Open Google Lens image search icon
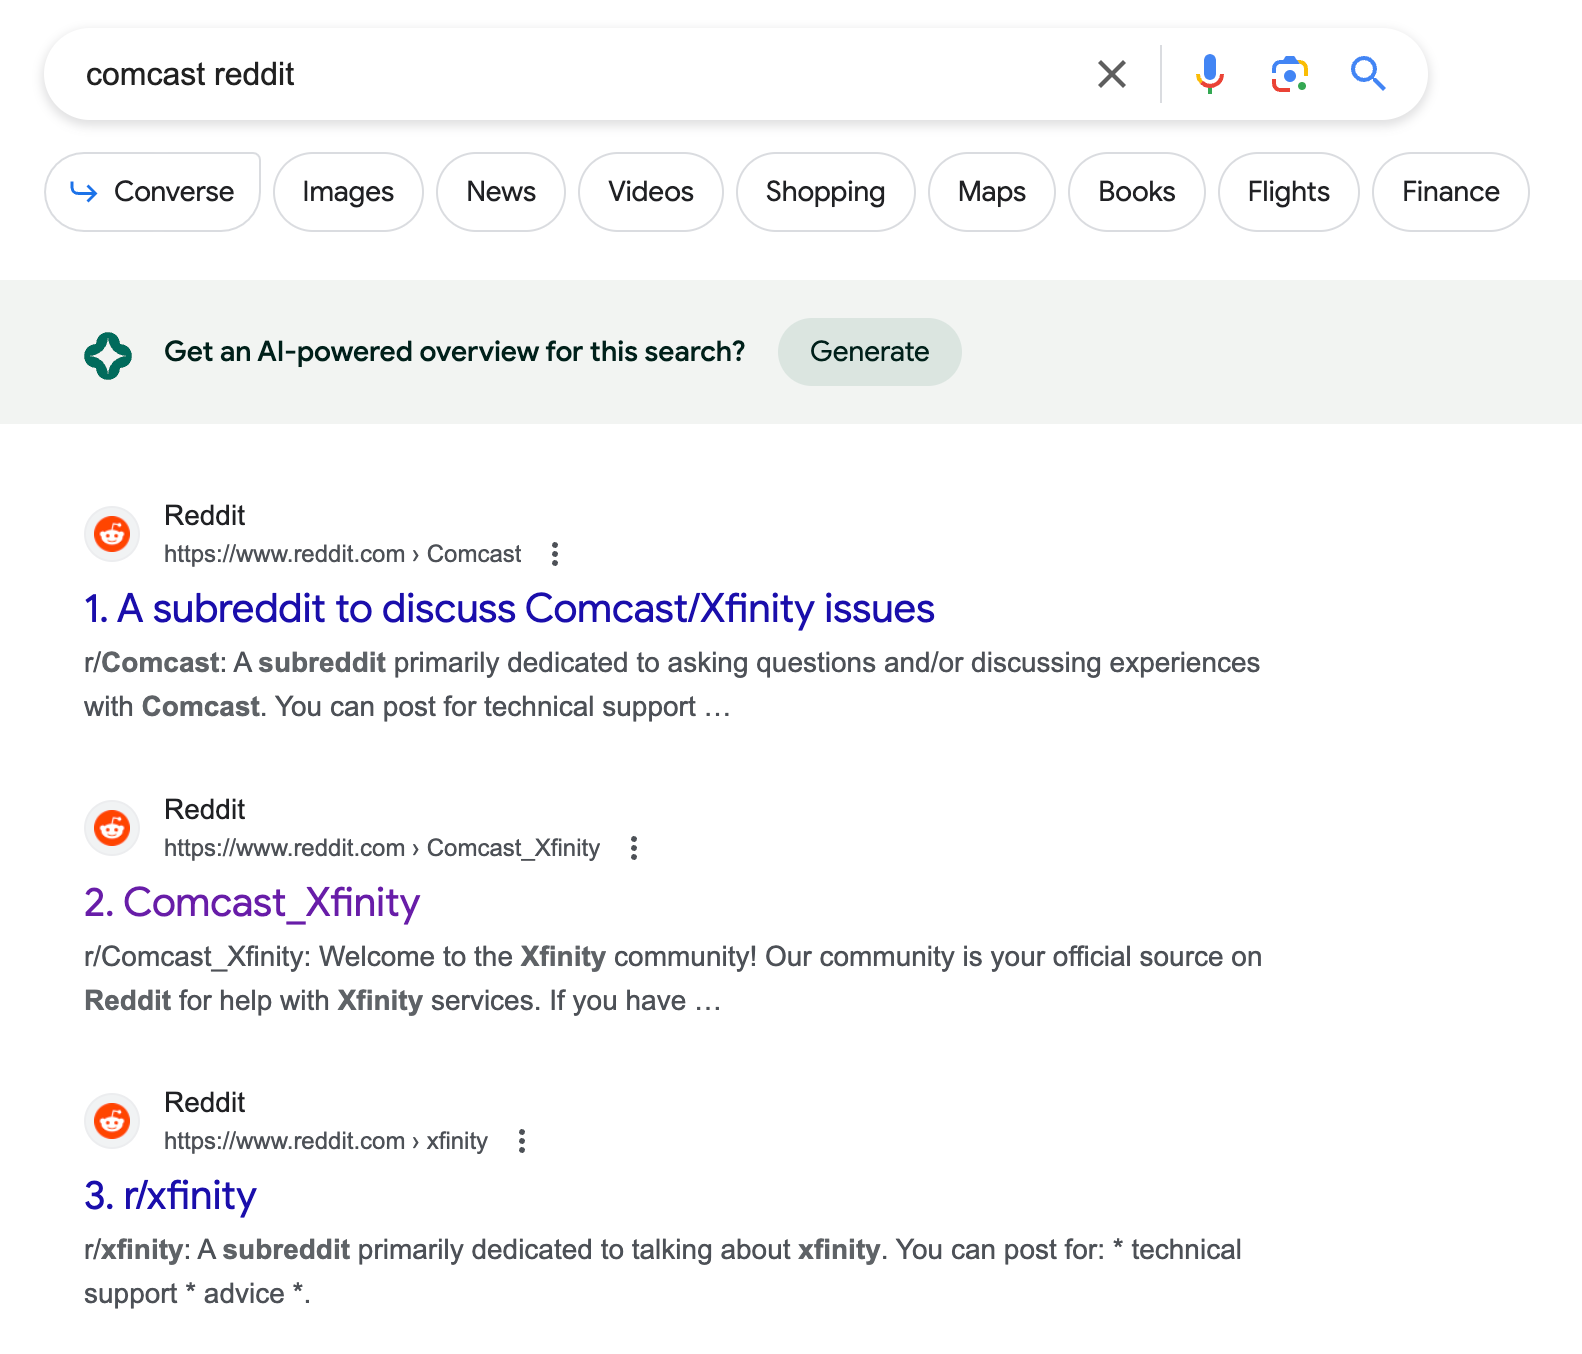Screen dimensions: 1582x1354 coord(1289,74)
